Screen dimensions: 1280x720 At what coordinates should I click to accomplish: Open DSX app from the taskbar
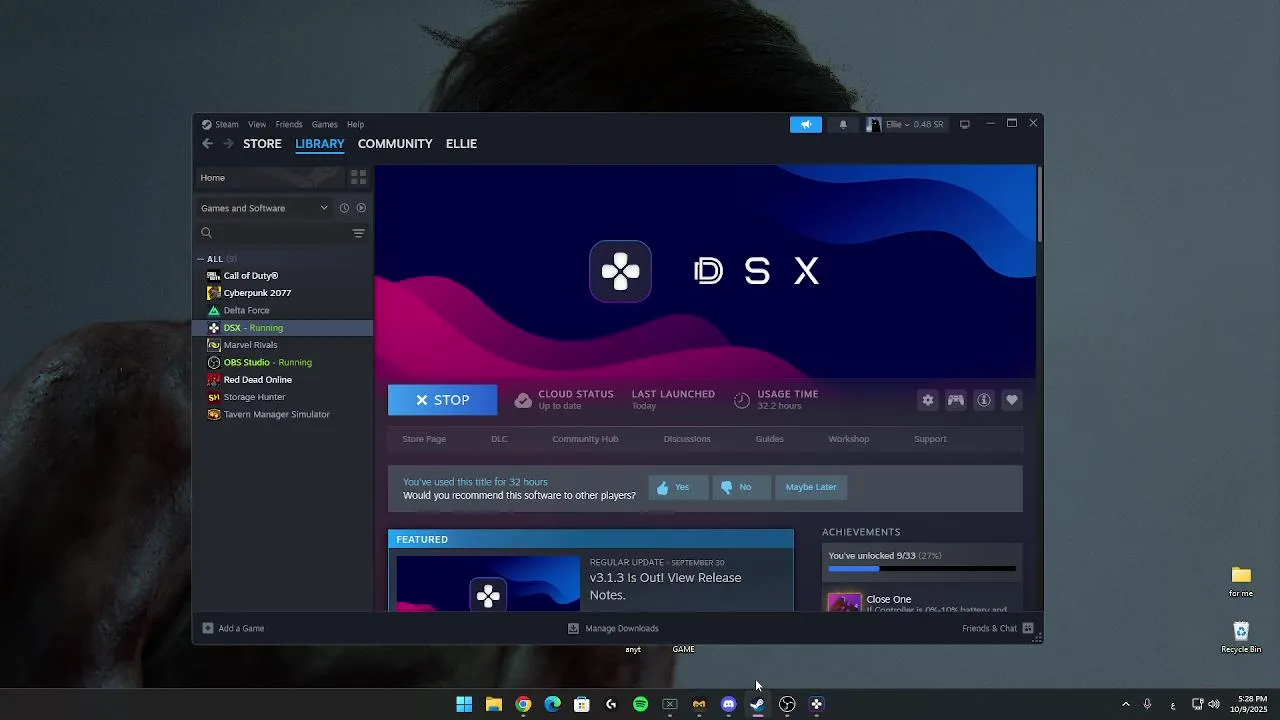click(x=816, y=704)
